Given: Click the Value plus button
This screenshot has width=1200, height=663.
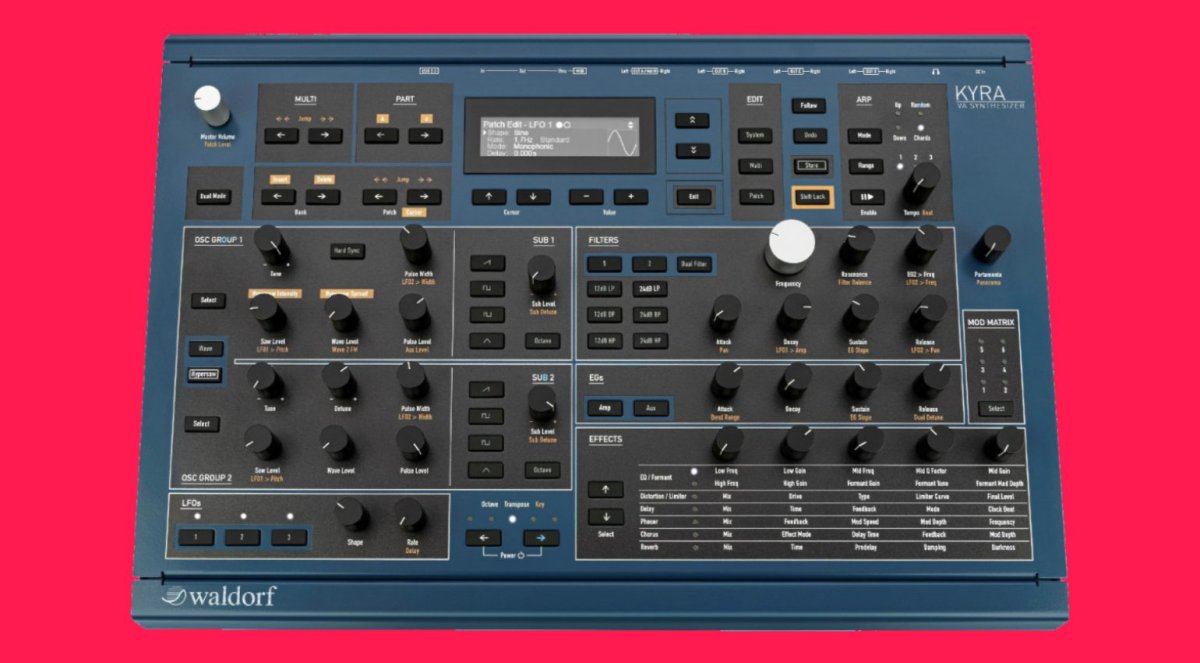Looking at the screenshot, I should [631, 197].
